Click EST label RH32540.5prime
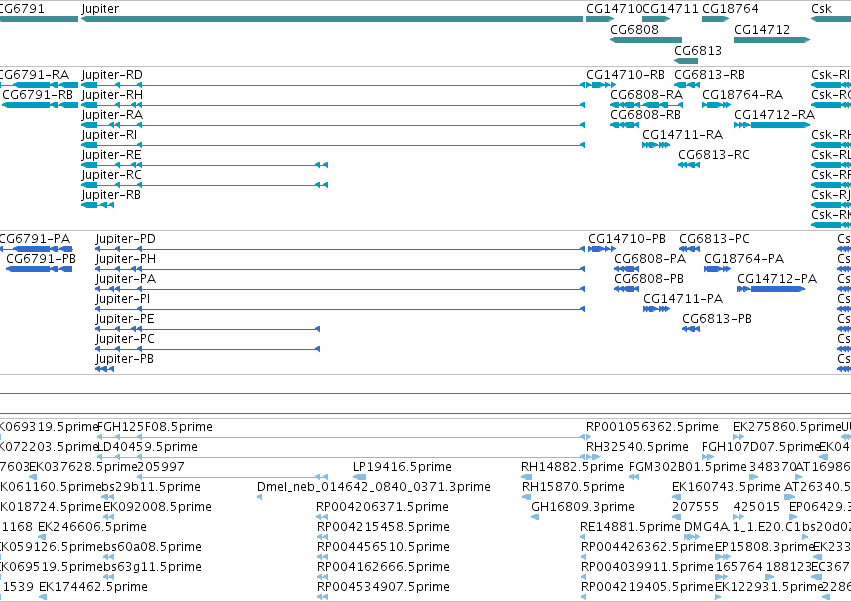 click(x=637, y=447)
